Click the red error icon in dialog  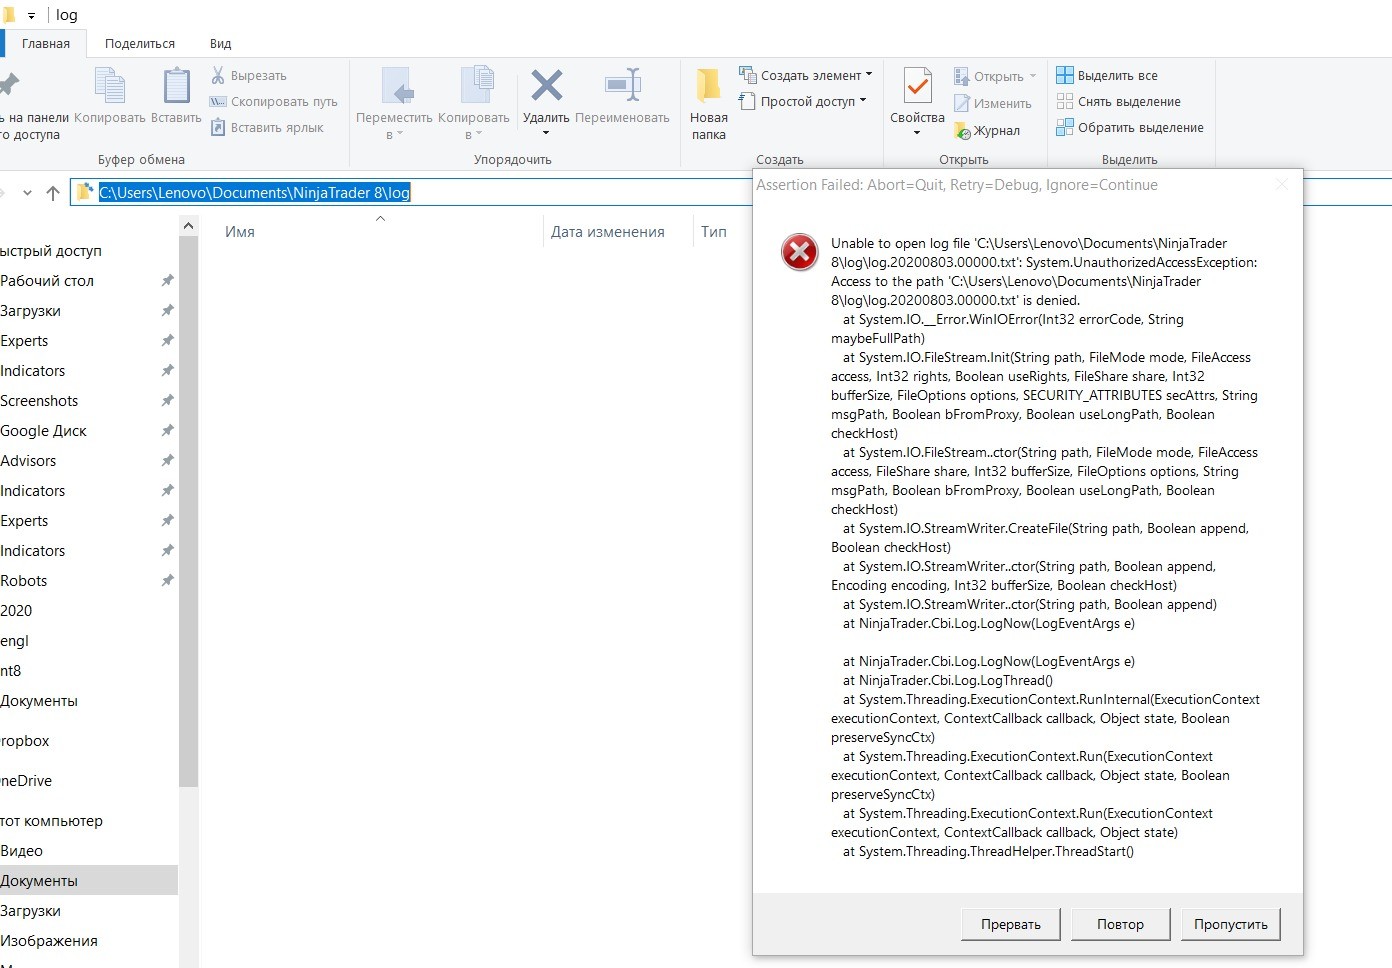[x=800, y=252]
